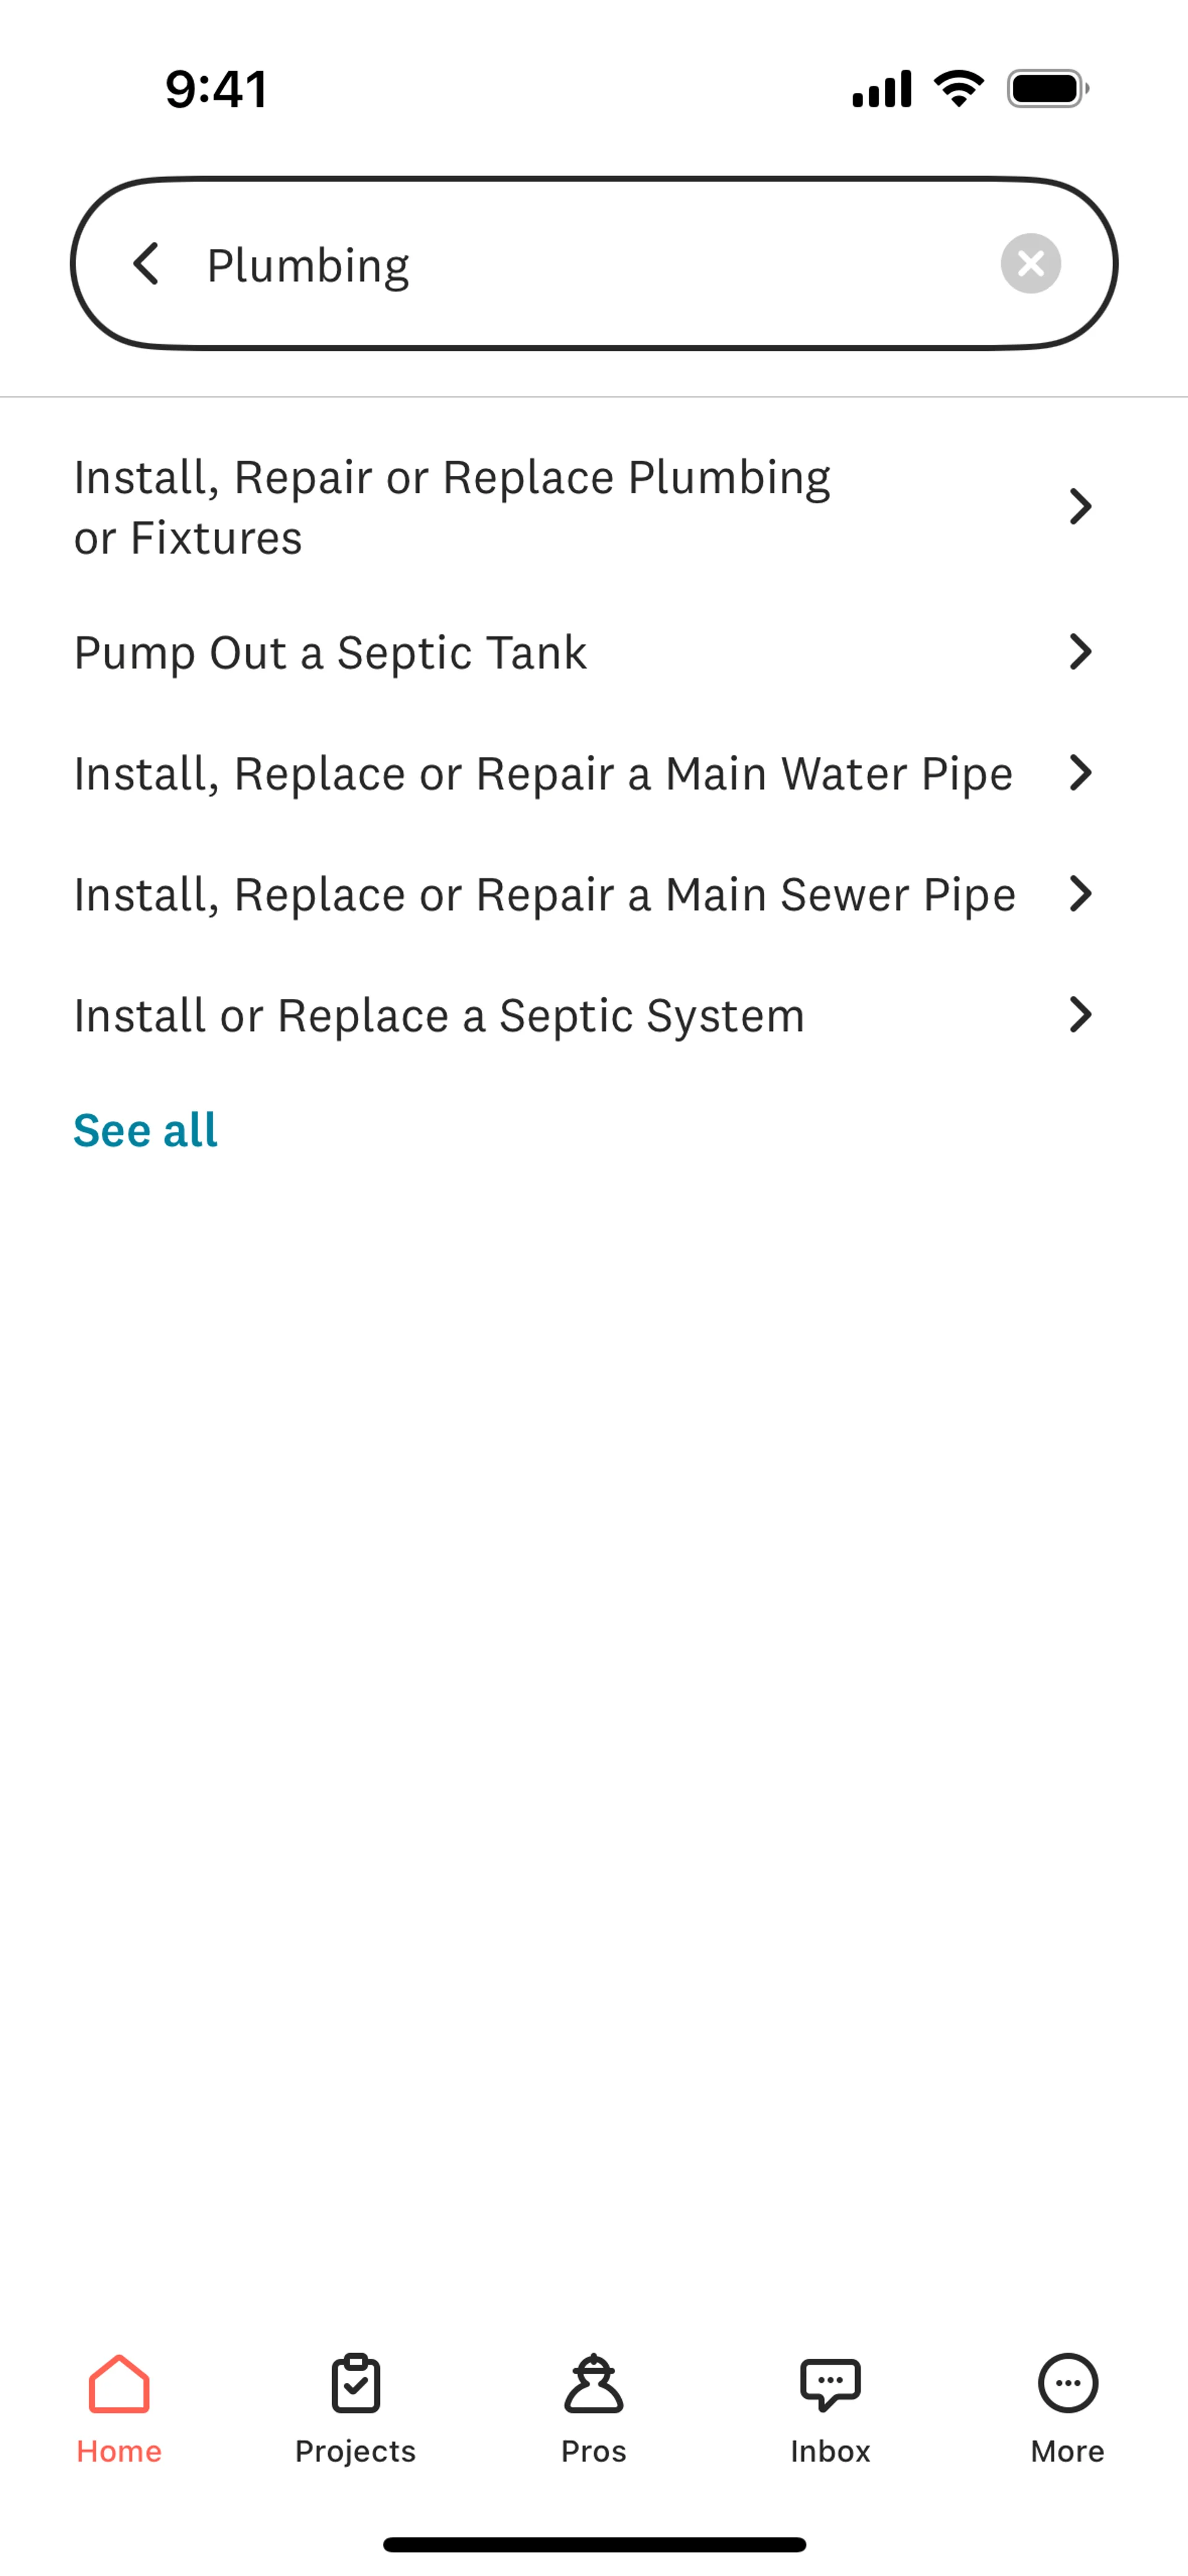Select Install or Replace a Septic System
The width and height of the screenshot is (1188, 2576).
click(x=439, y=1016)
